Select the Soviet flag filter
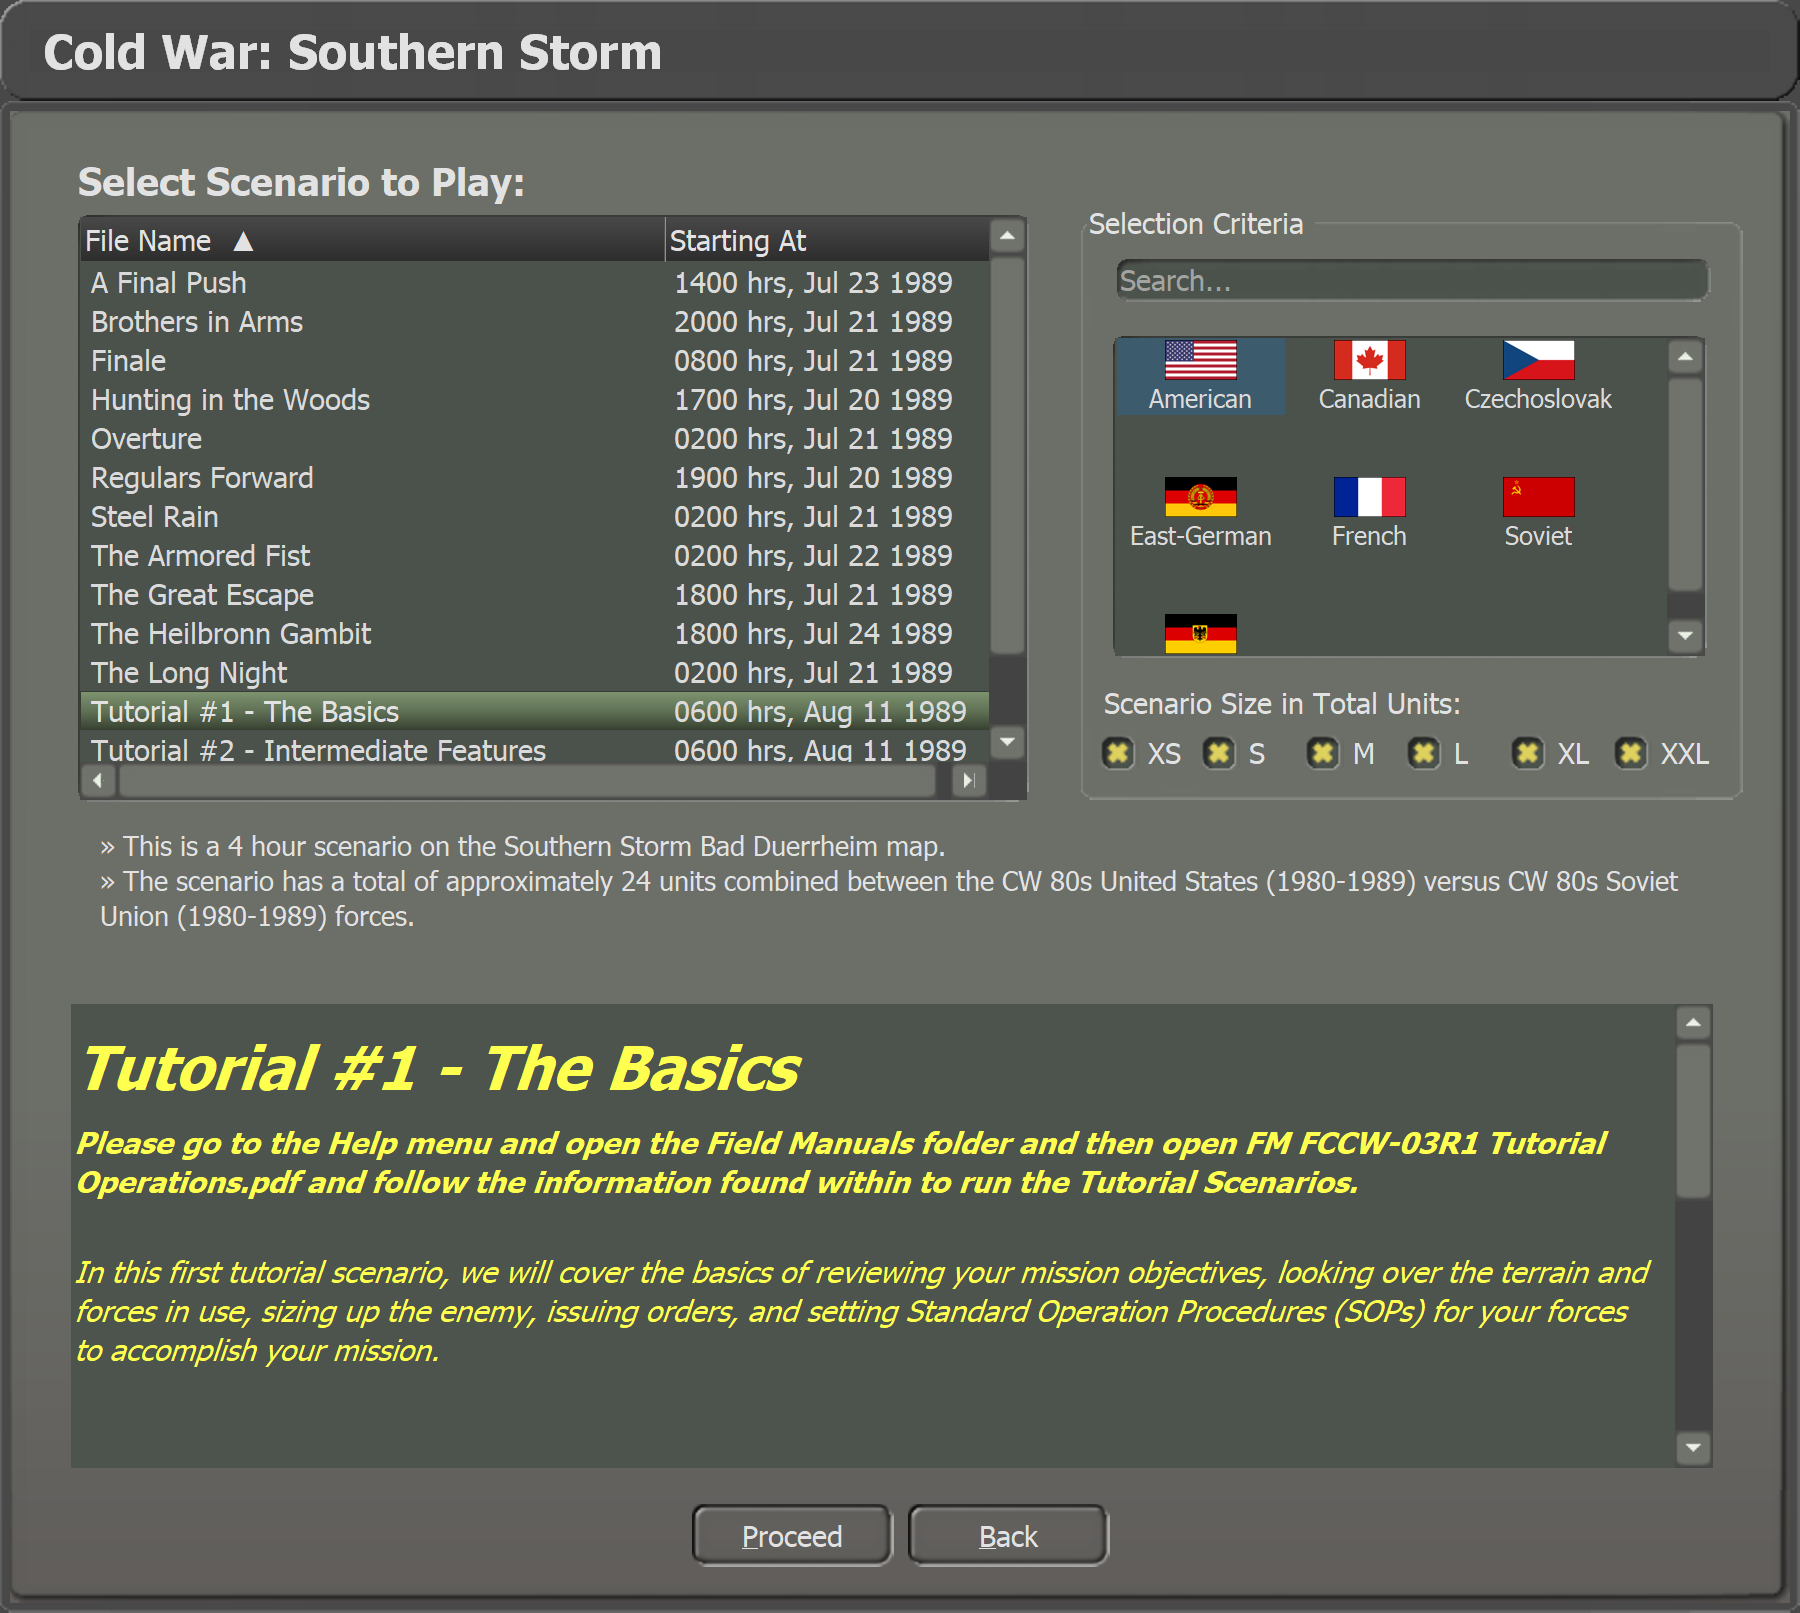 (x=1538, y=513)
